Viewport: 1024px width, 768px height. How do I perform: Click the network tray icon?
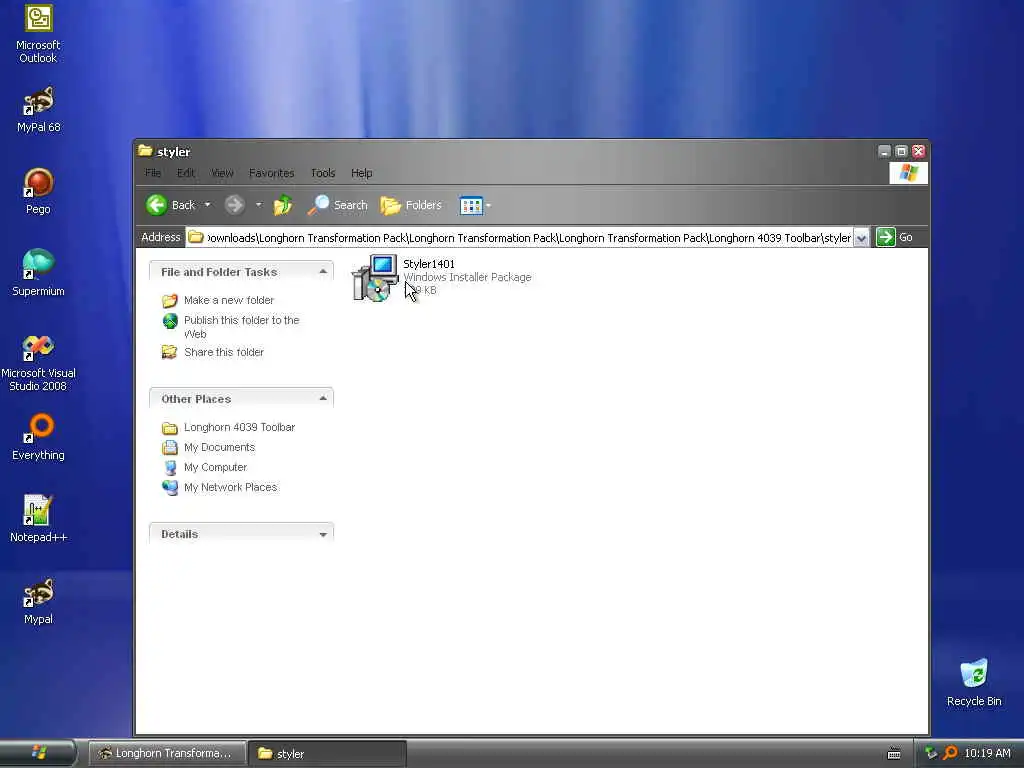[931, 753]
